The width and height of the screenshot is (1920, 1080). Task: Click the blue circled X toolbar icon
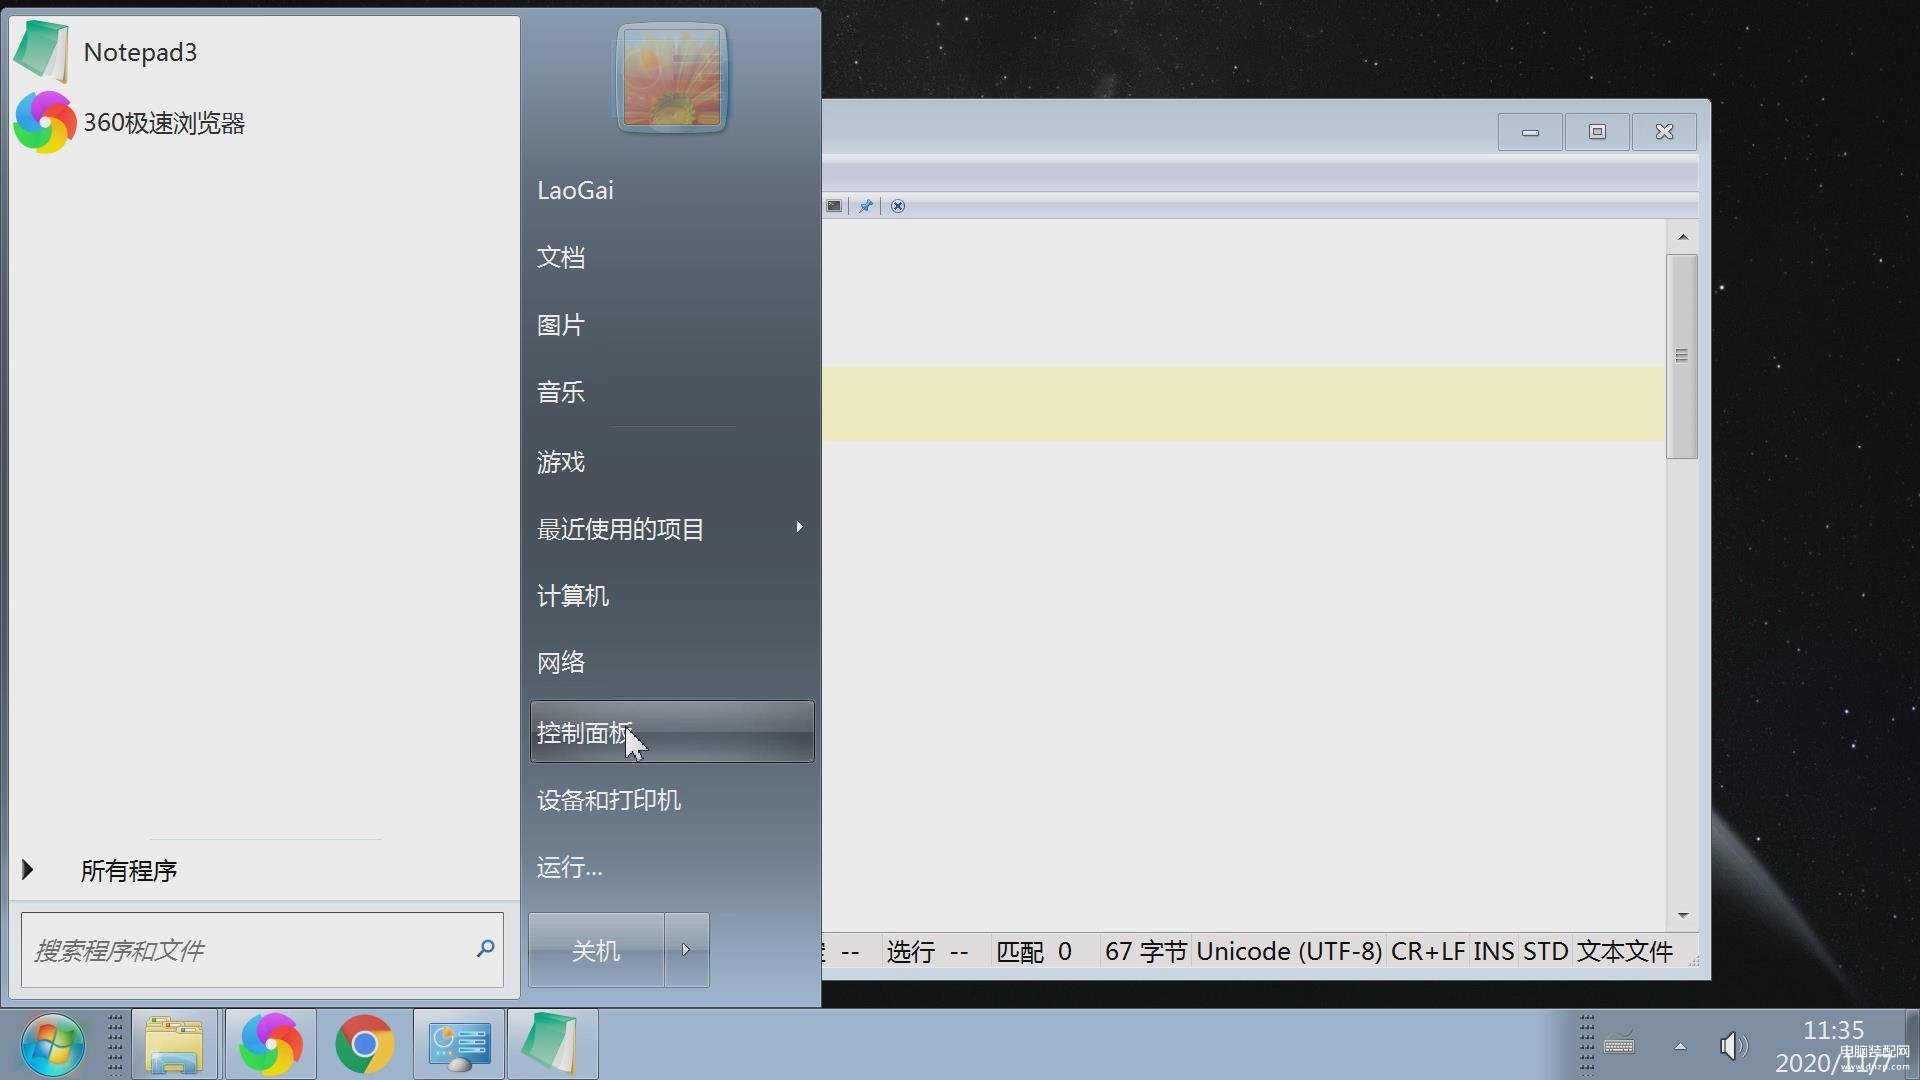(x=898, y=206)
